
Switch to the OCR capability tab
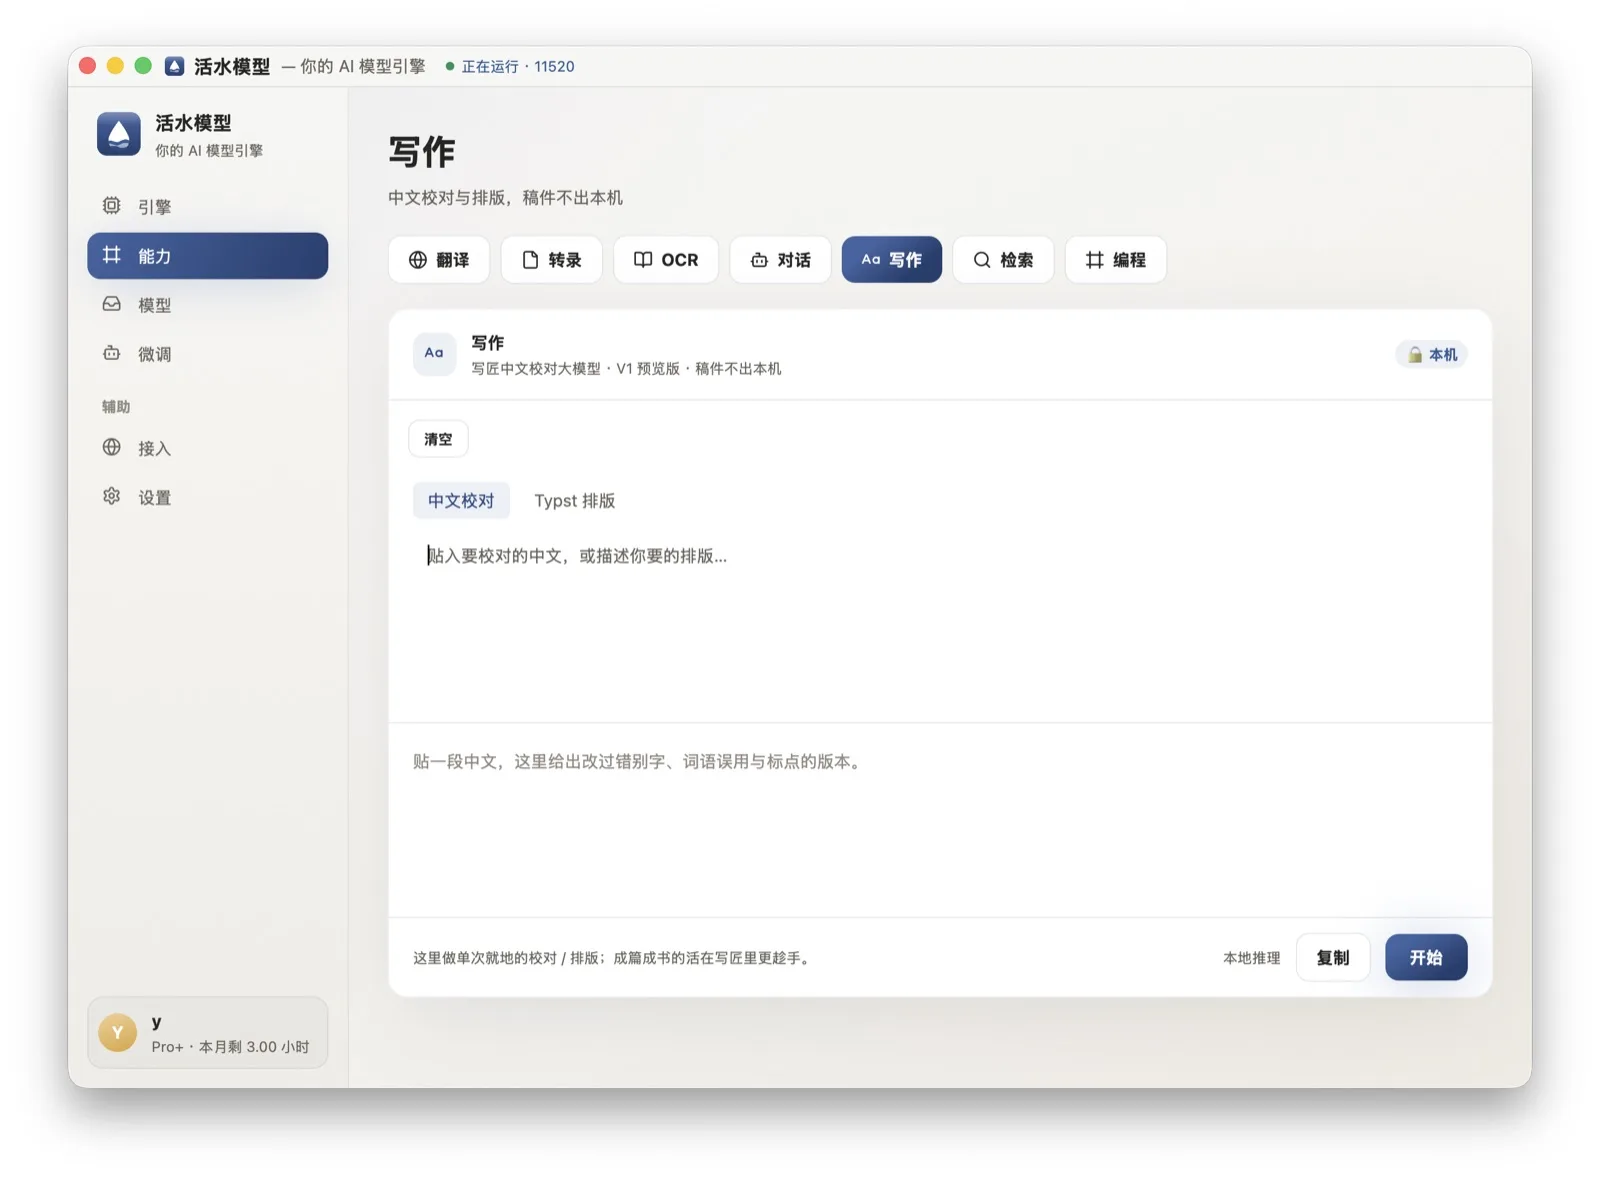[x=666, y=260]
